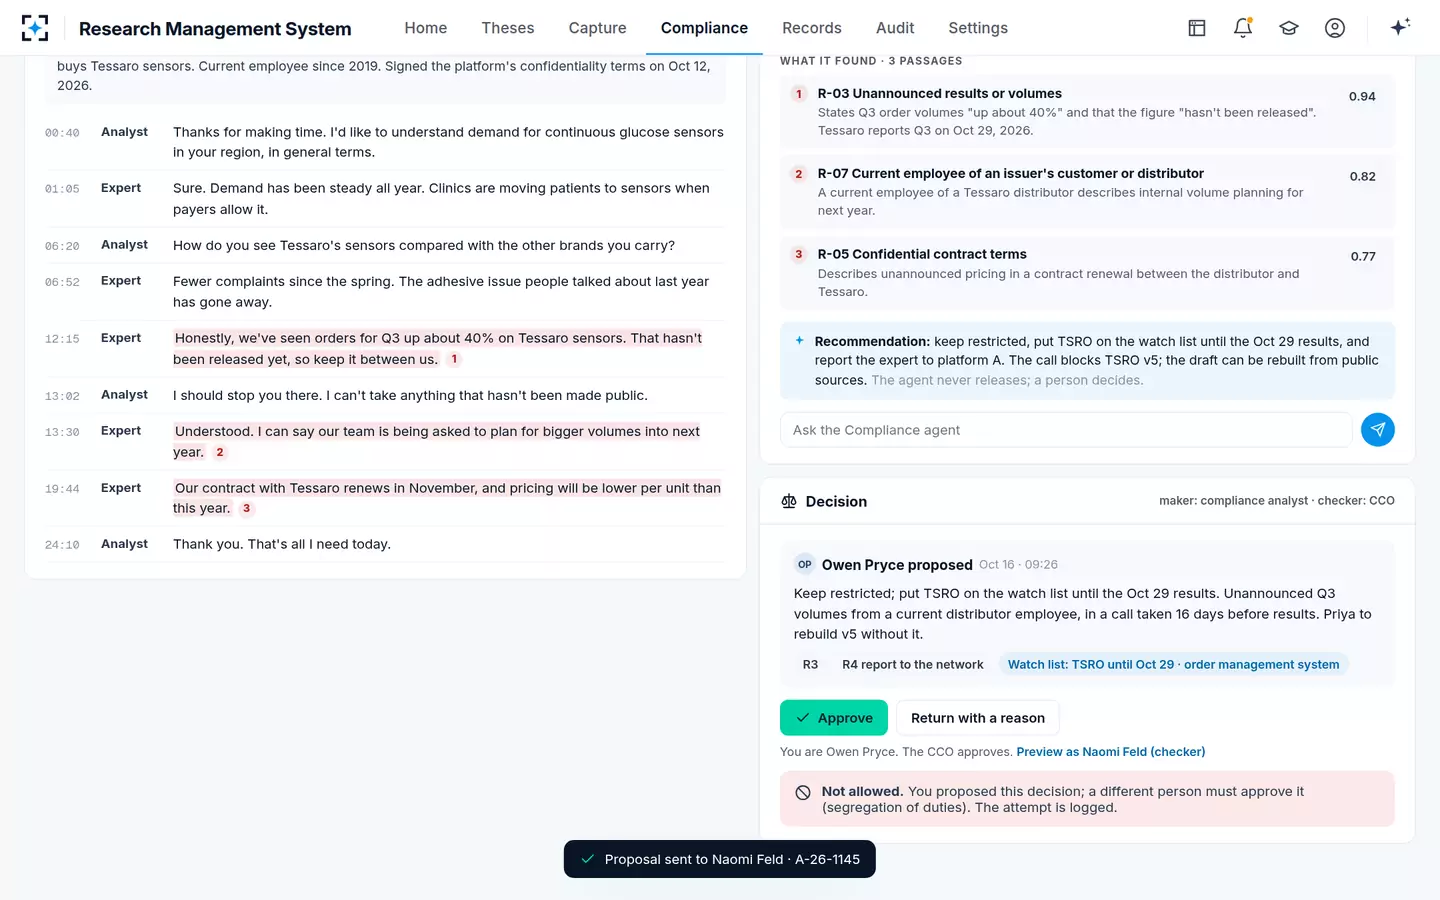This screenshot has width=1440, height=900.
Task: Preview as Naomi Feld (checker)
Action: click(x=1111, y=752)
